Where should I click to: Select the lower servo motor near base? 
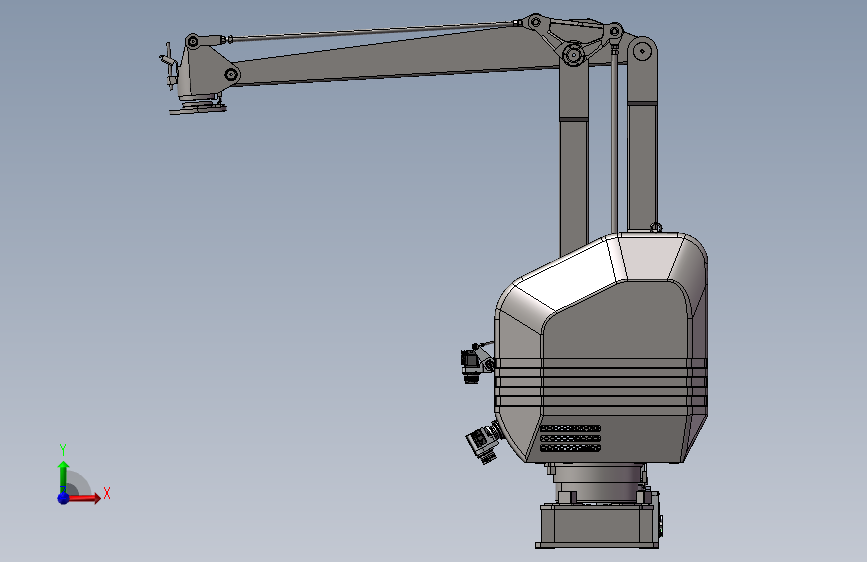(x=484, y=441)
